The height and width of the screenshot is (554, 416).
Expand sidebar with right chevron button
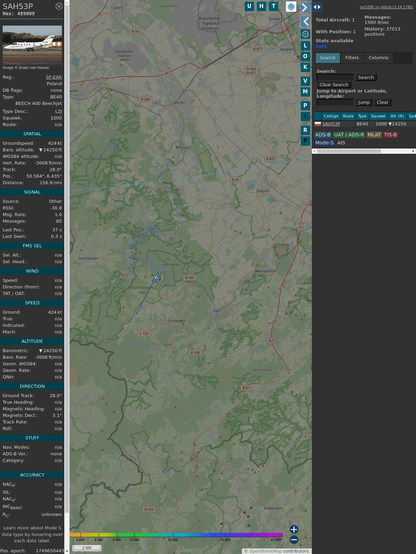[x=305, y=7]
